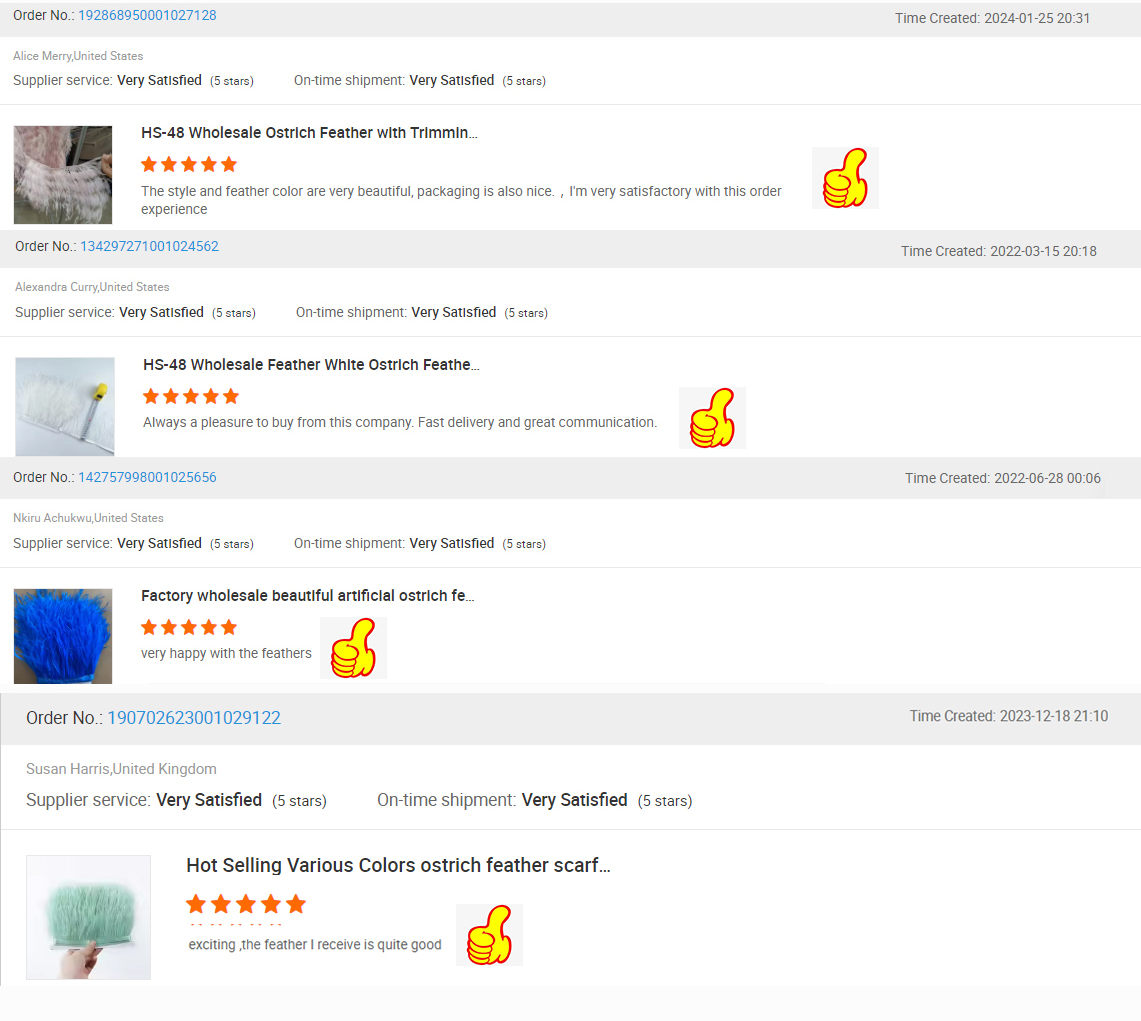Open the mint green feather trim thumbnail

88,917
